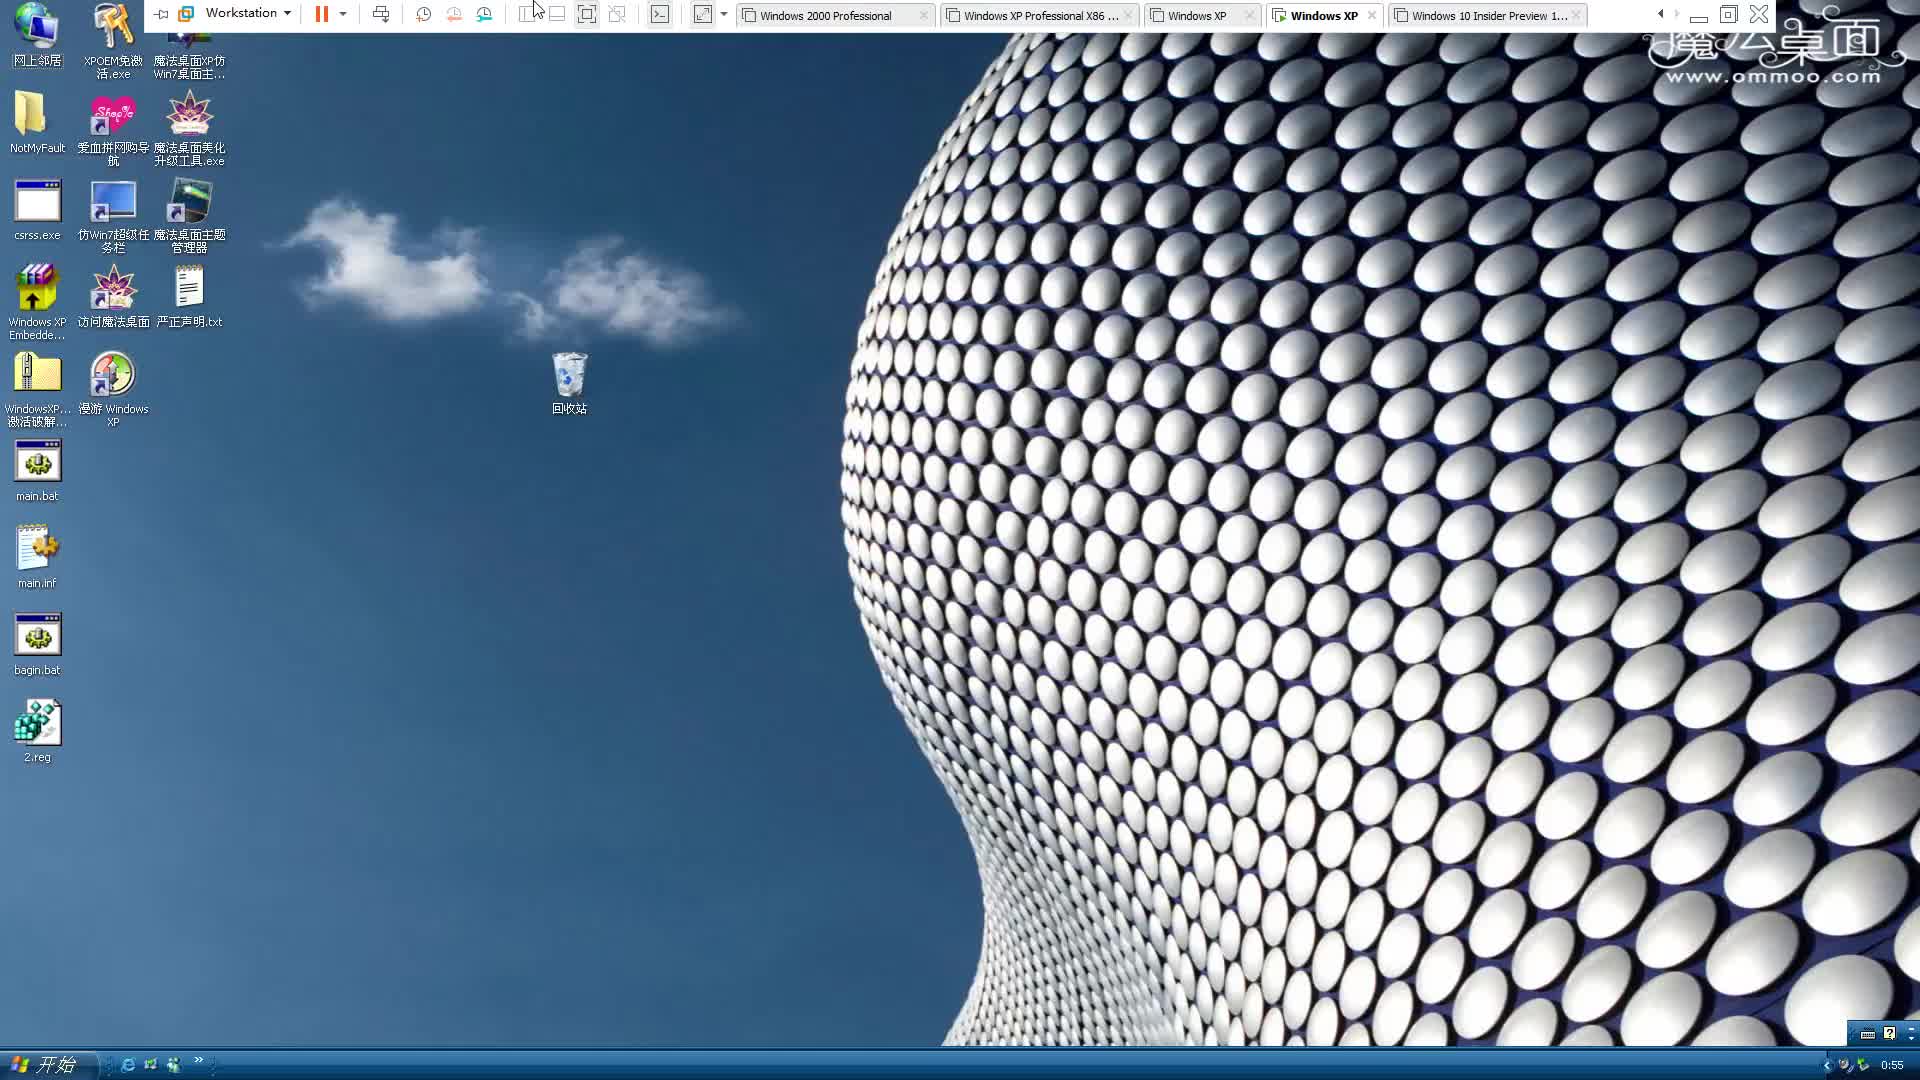Open the snapshot manager icon
Image resolution: width=1920 pixels, height=1080 pixels.
pos(485,14)
